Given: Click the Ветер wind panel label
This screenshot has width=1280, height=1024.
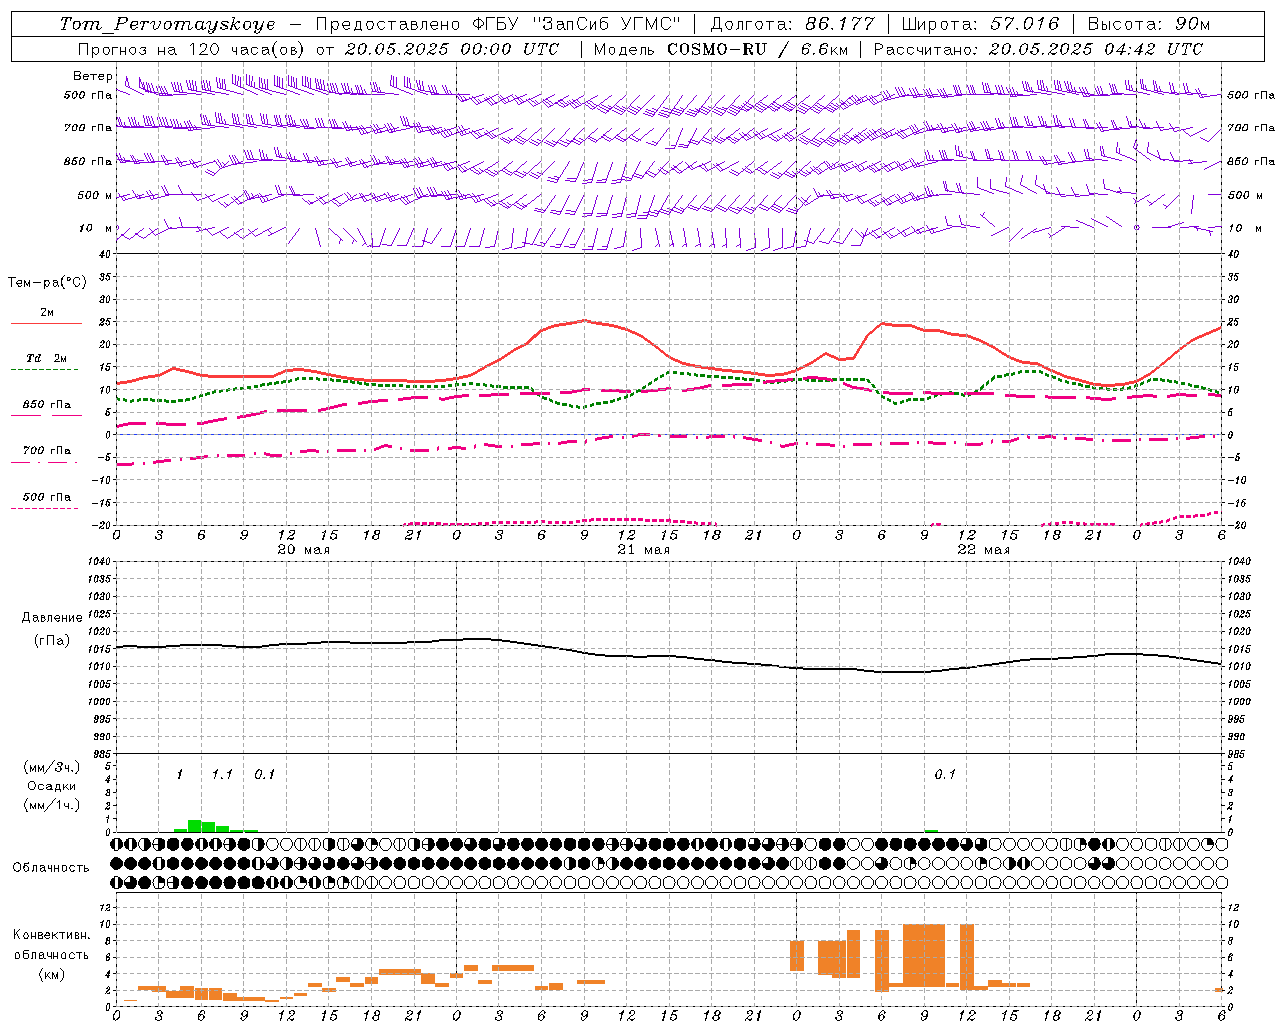Looking at the screenshot, I should tap(92, 76).
